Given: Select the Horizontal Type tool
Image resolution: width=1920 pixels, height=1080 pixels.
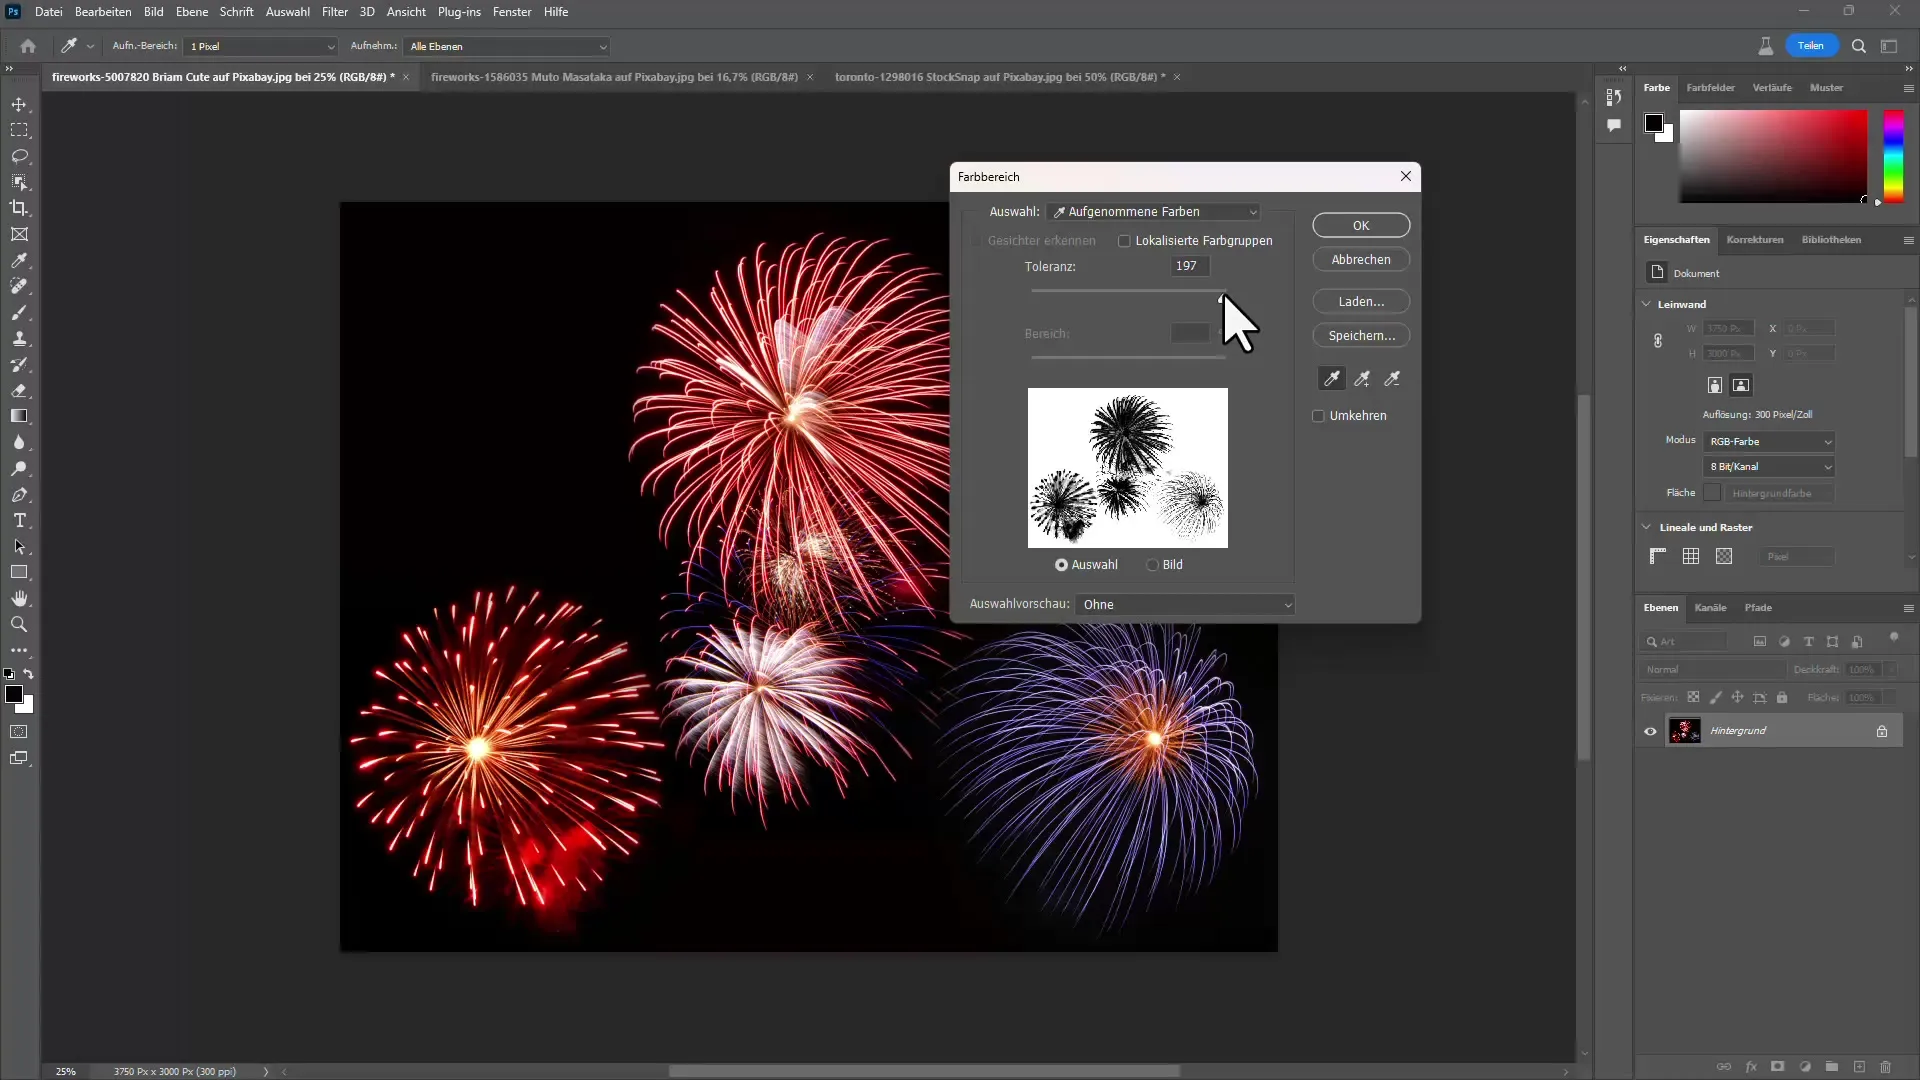Looking at the screenshot, I should [19, 520].
